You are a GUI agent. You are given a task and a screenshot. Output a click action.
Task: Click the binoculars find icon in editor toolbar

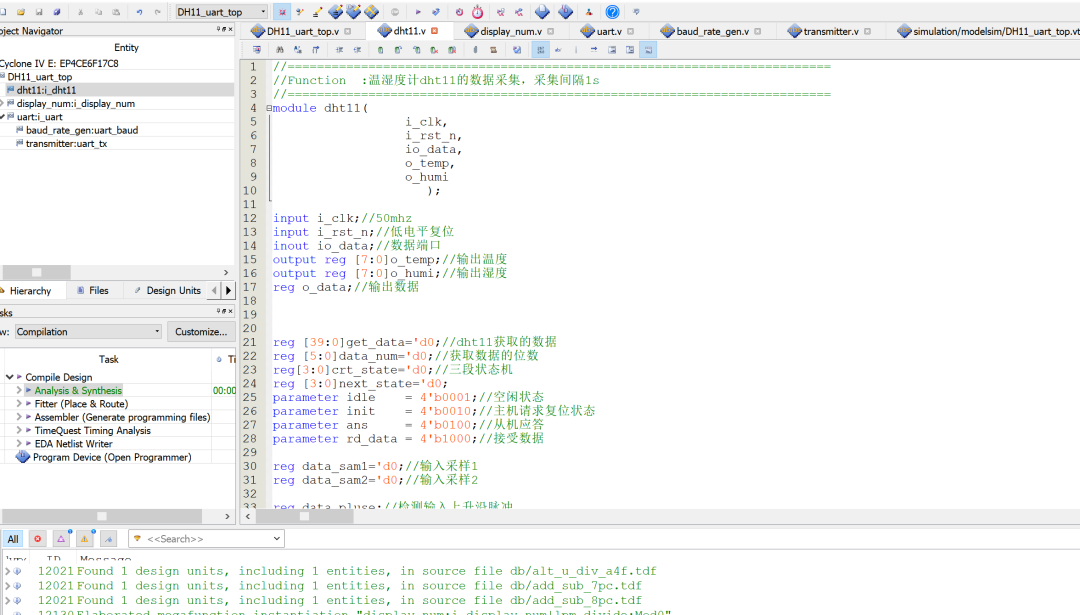tap(281, 49)
